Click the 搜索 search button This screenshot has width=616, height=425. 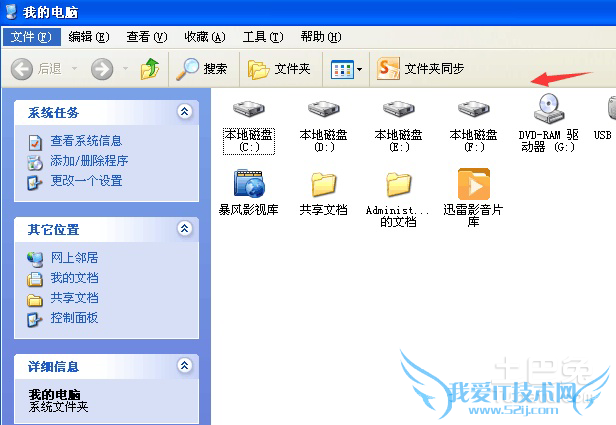[x=201, y=69]
